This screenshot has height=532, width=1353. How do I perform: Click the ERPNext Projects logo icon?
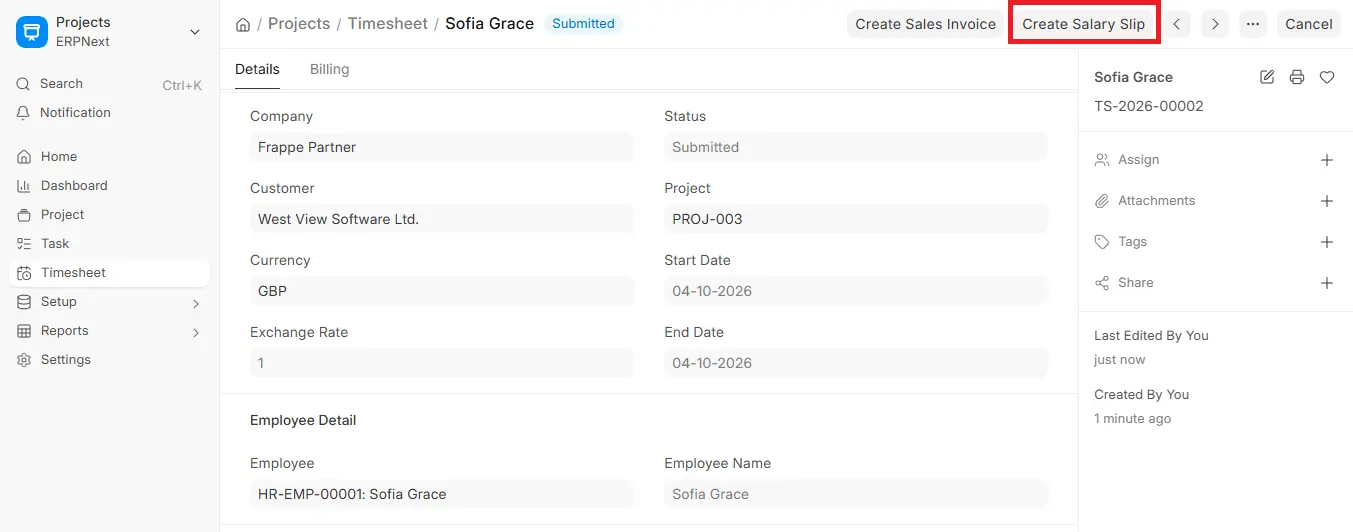tap(32, 32)
